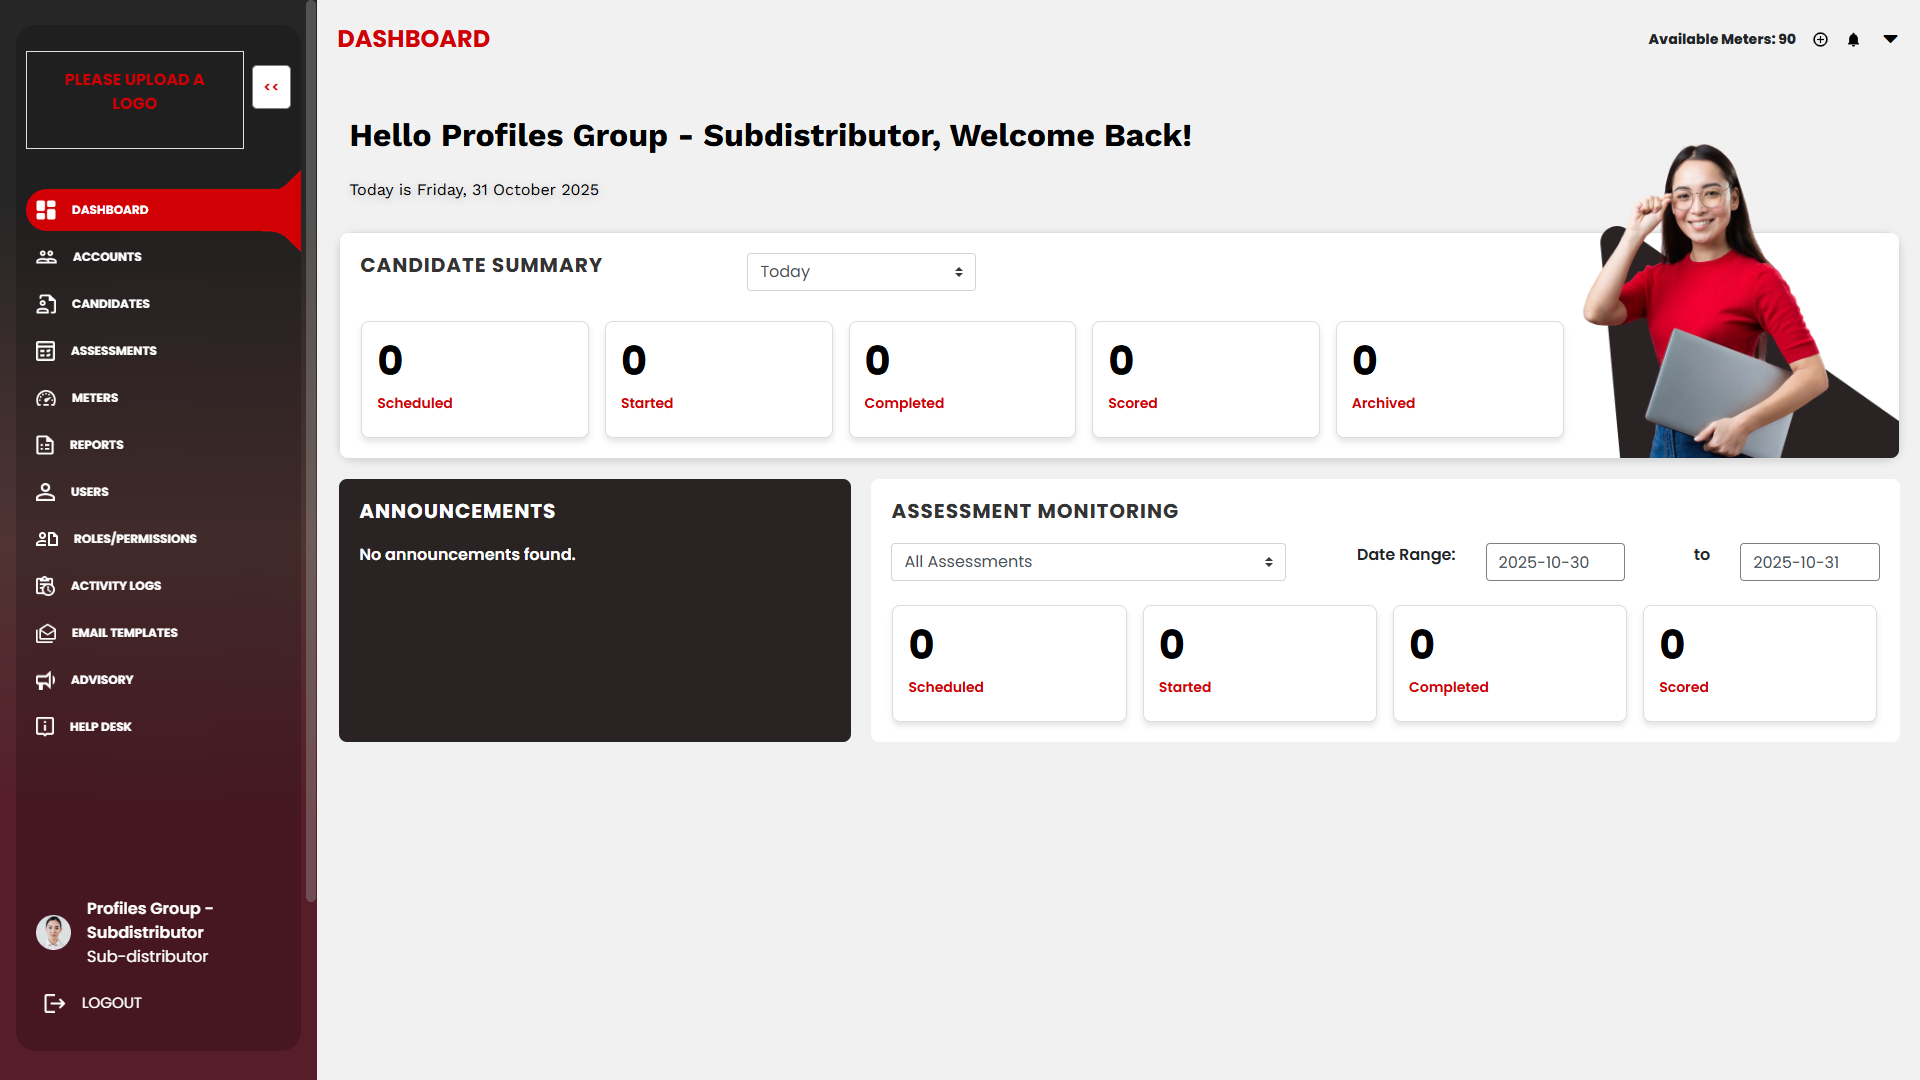
Task: Open the Today period dropdown
Action: pyautogui.click(x=860, y=272)
